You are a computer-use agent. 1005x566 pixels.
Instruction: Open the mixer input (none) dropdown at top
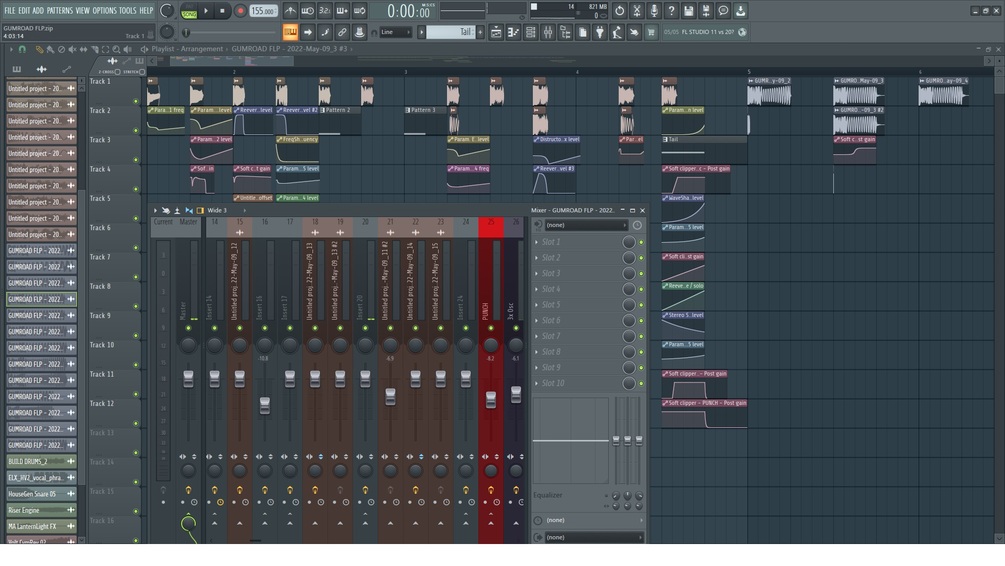click(x=586, y=225)
